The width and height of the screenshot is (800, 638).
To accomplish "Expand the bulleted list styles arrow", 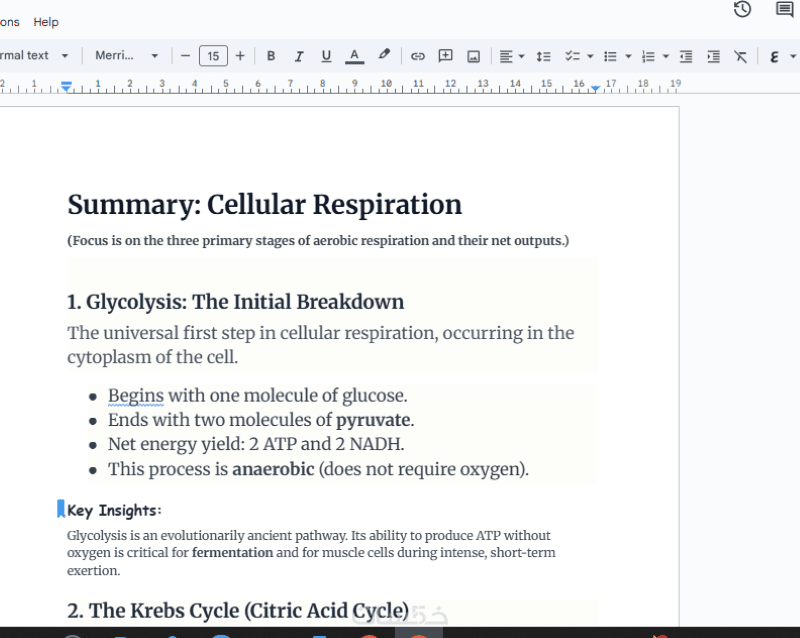I will [629, 56].
